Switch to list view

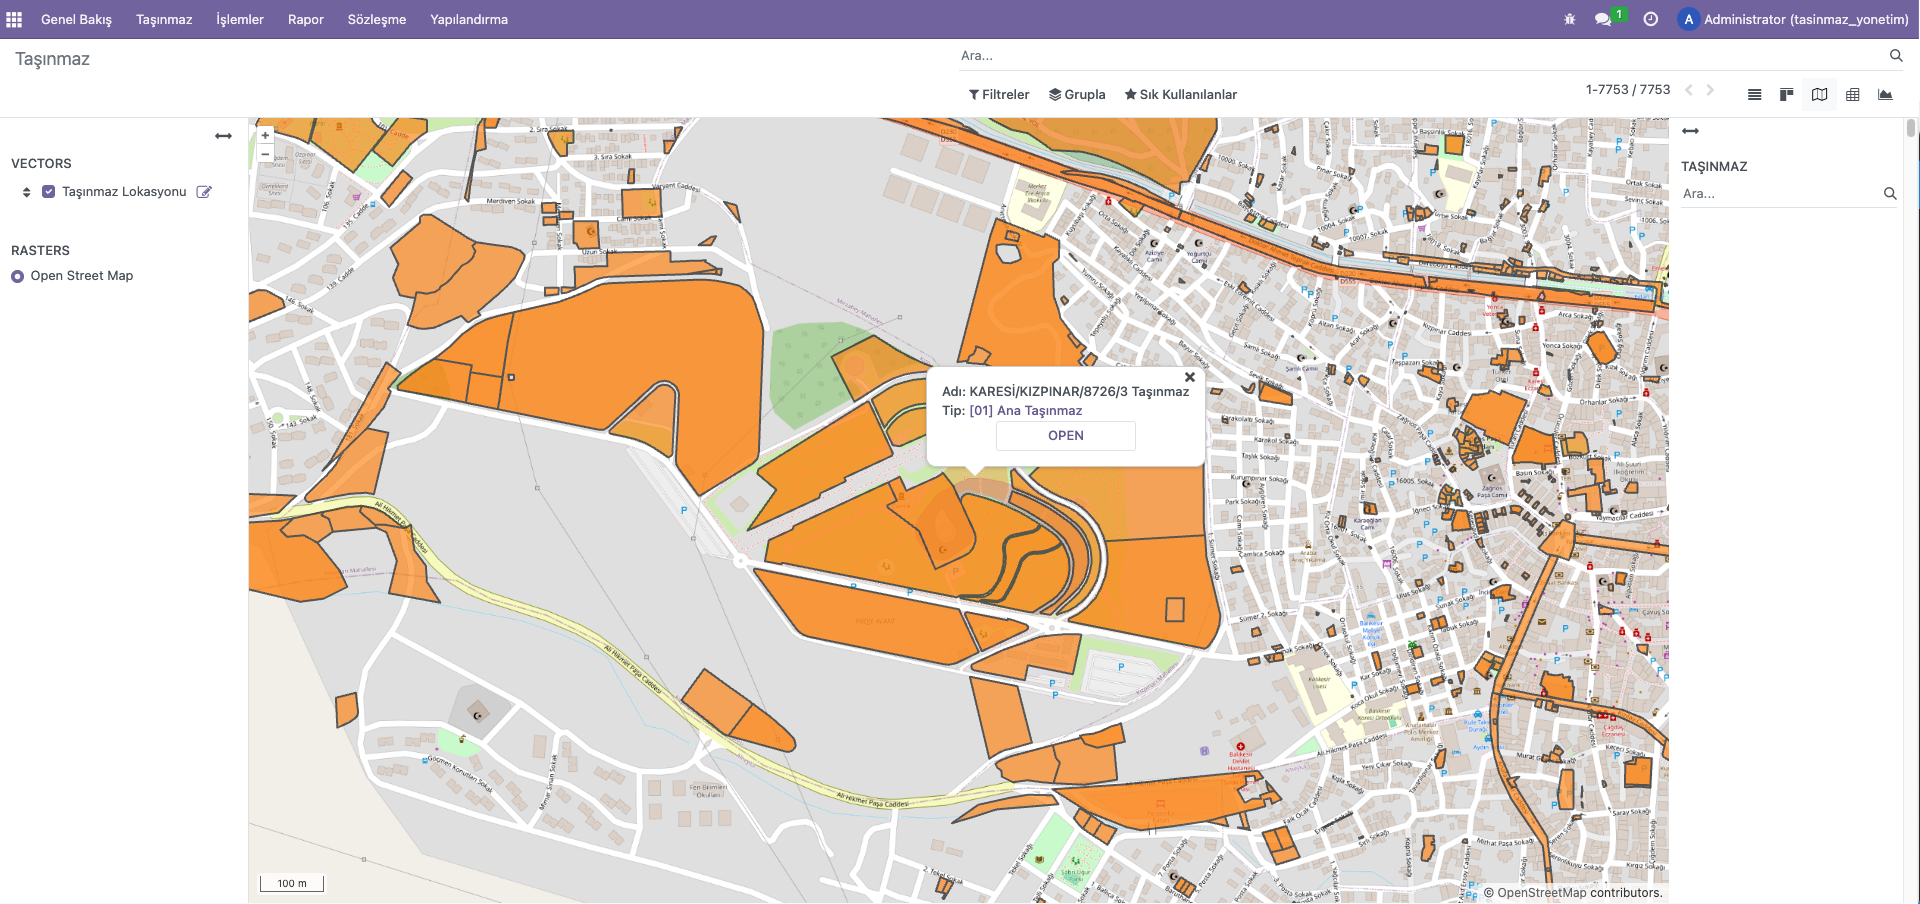(x=1754, y=94)
